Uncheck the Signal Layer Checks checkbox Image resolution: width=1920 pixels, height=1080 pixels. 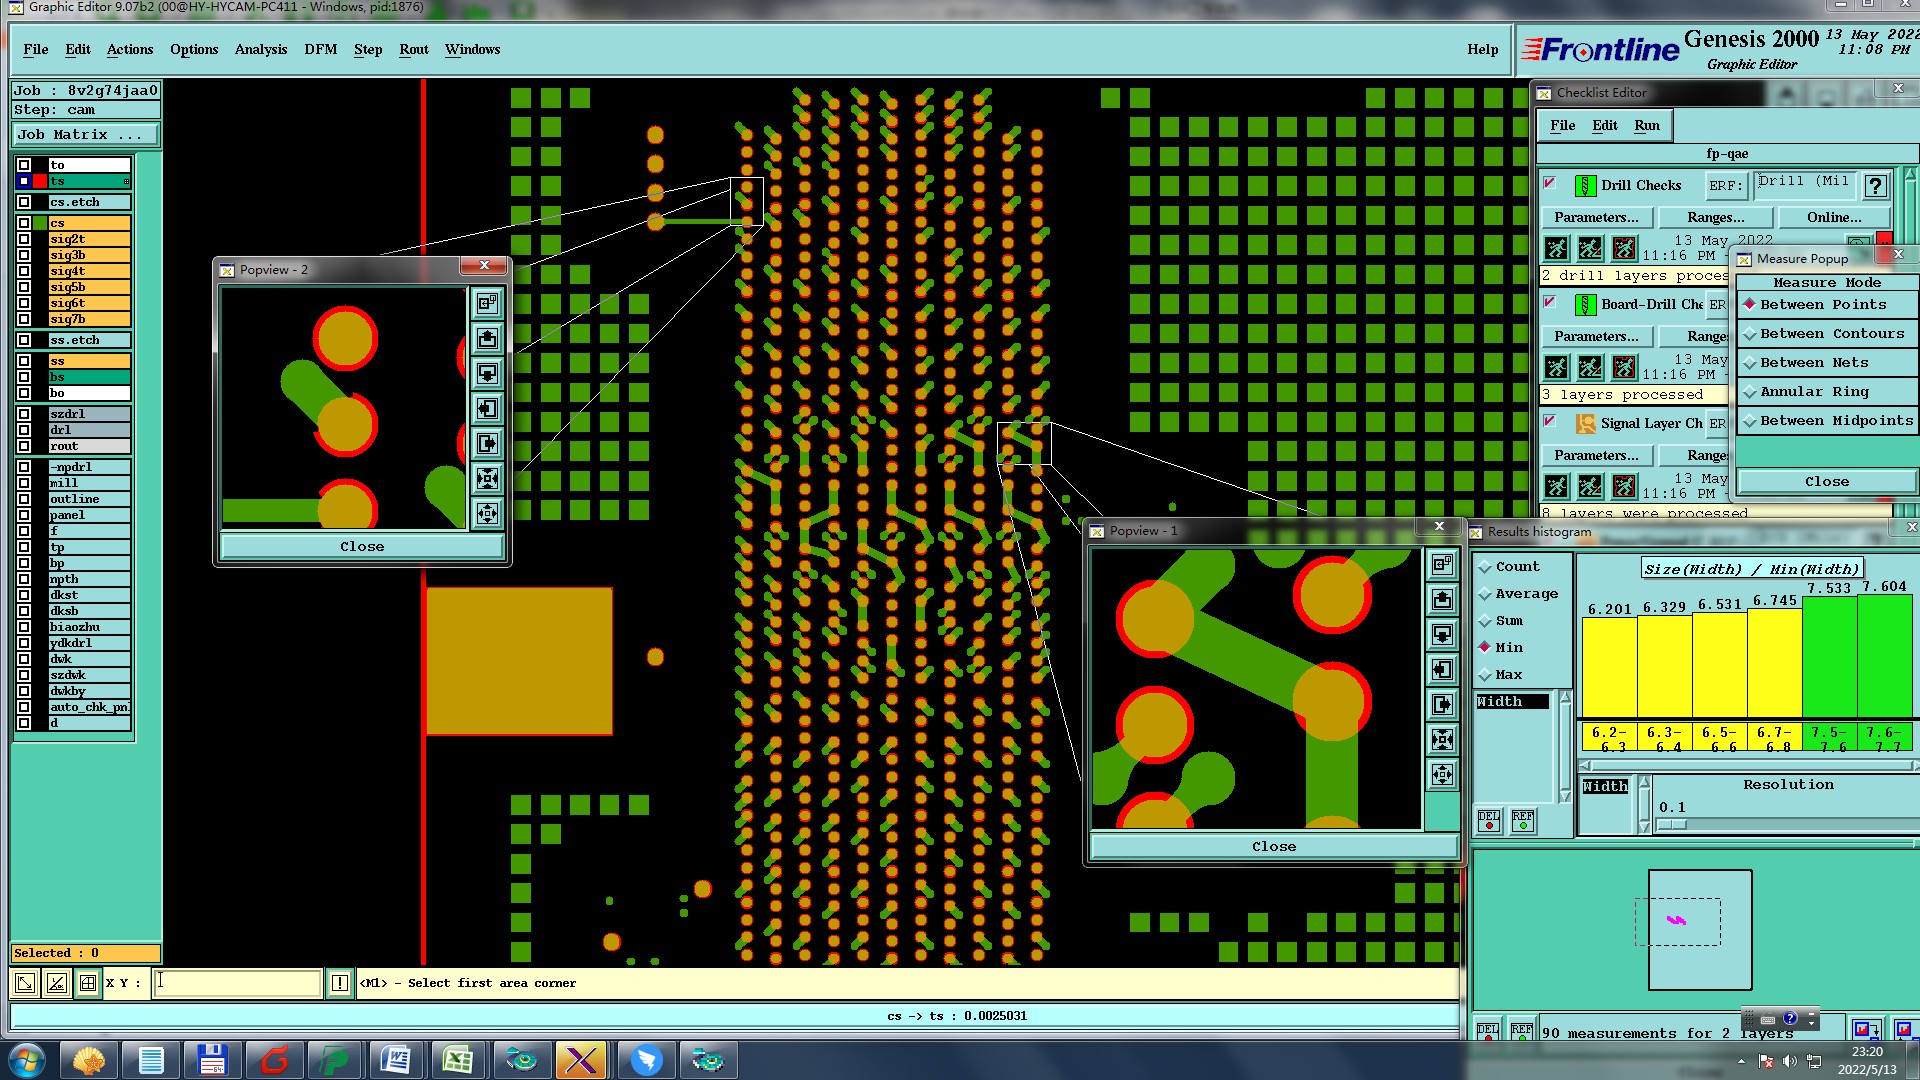(1549, 421)
